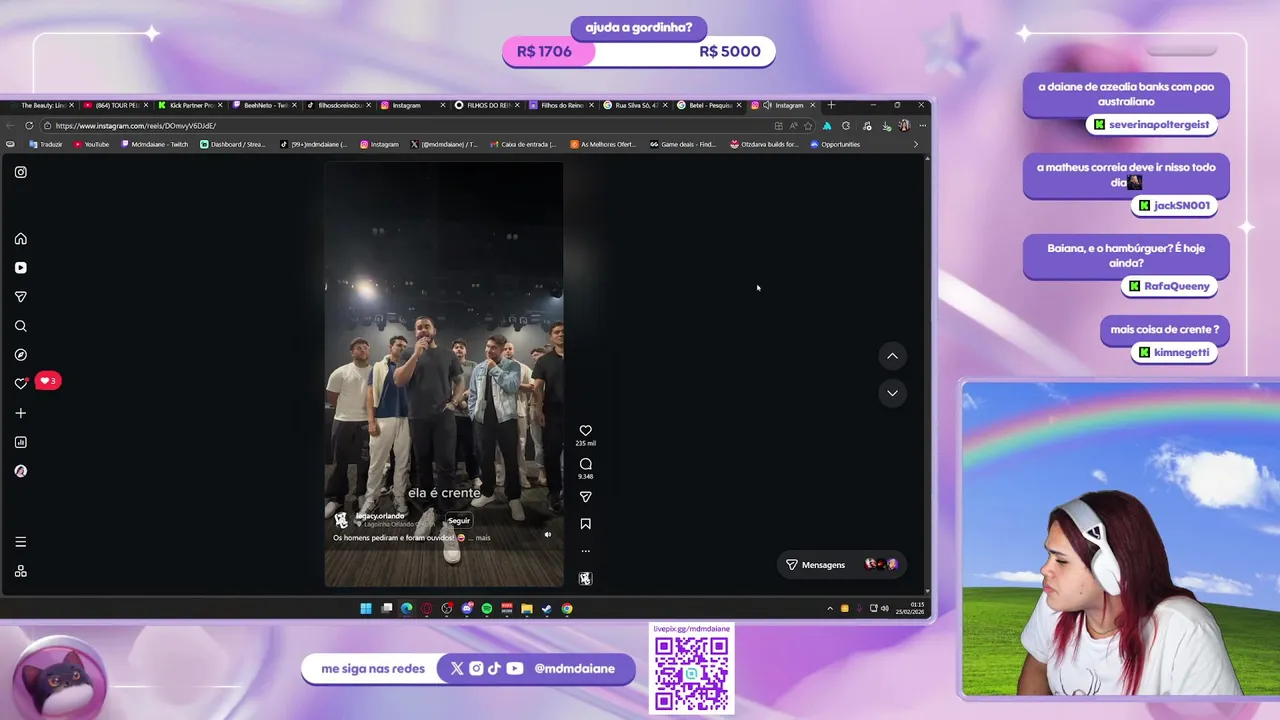
Task: Open browser three-dot settings menu
Action: pyautogui.click(x=922, y=126)
